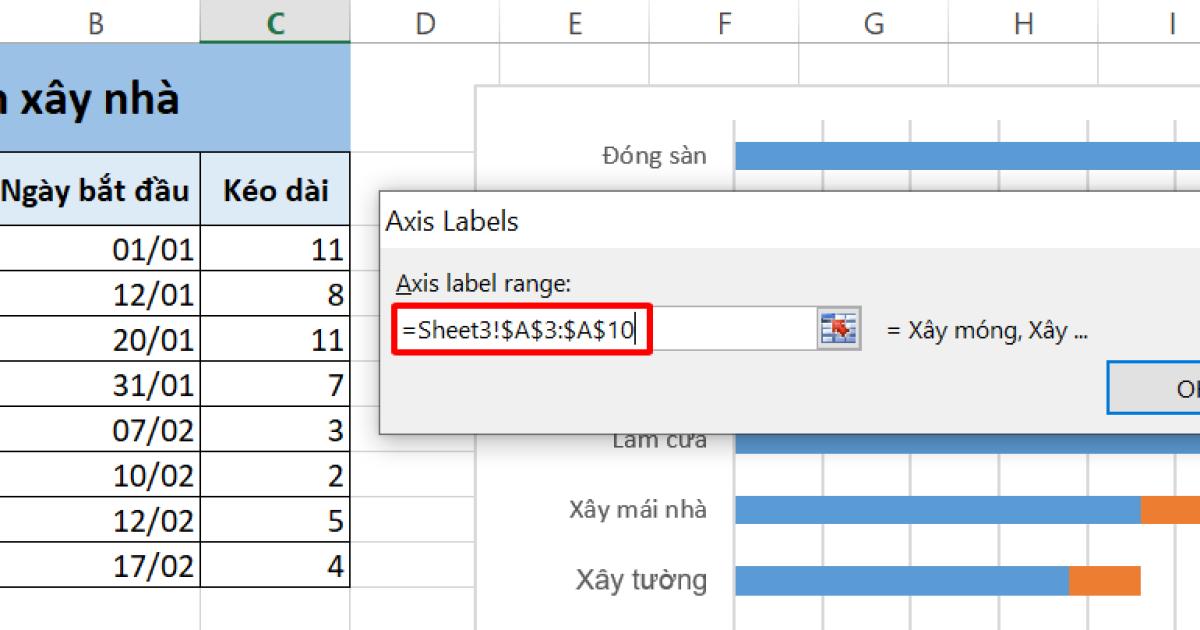Select column header F
This screenshot has width=1200, height=630.
tap(724, 20)
